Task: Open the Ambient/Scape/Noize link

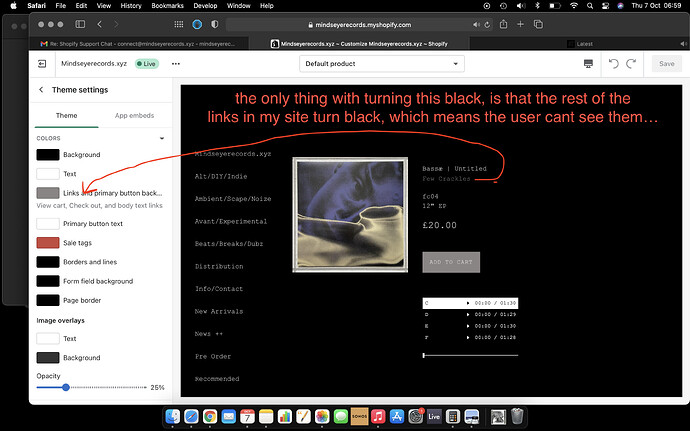Action: pyautogui.click(x=233, y=199)
